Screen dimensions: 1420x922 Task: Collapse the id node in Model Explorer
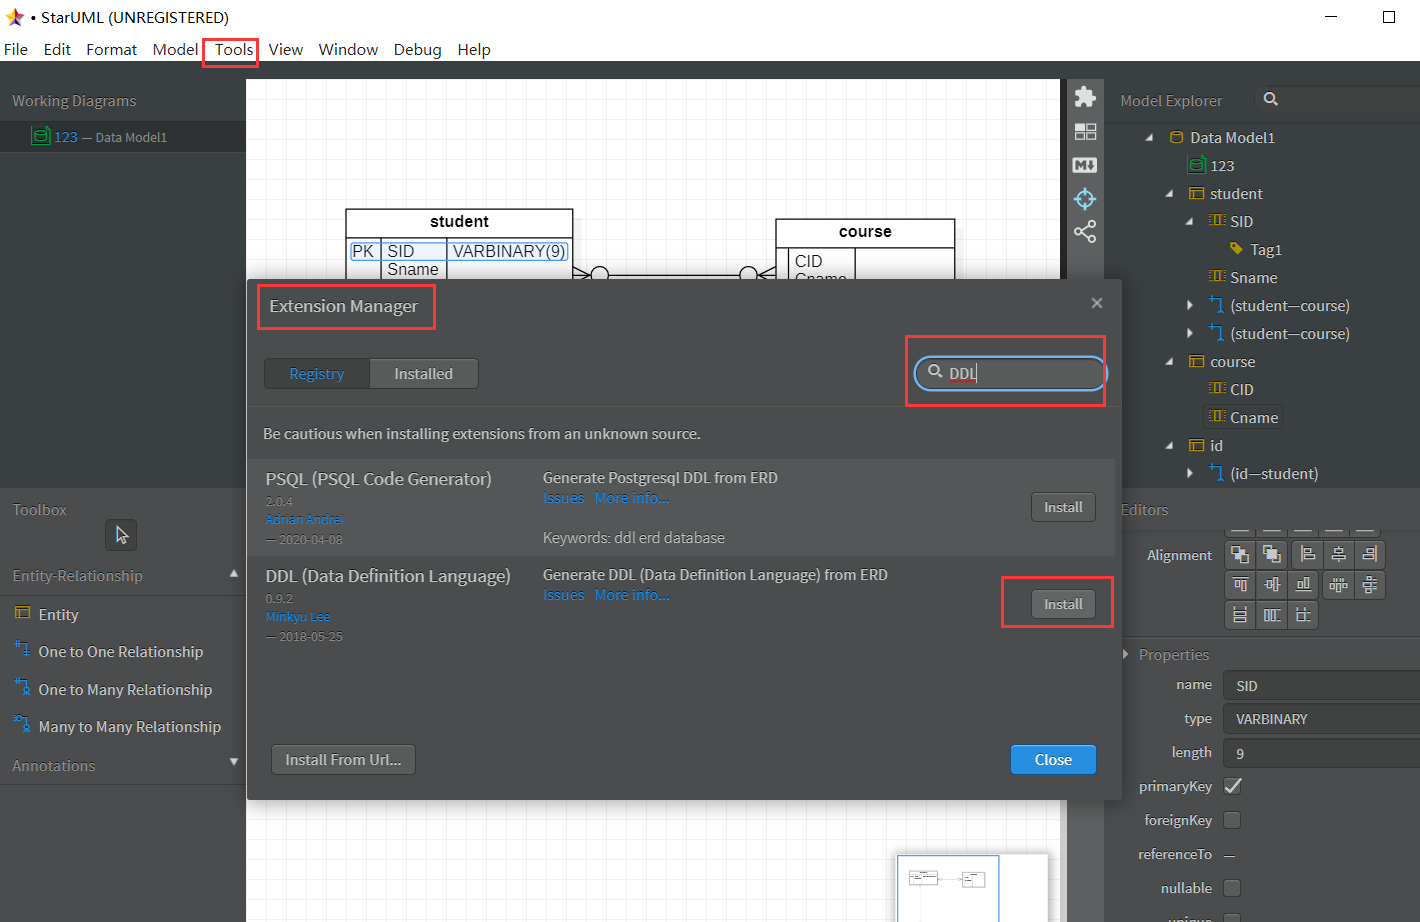click(x=1169, y=446)
